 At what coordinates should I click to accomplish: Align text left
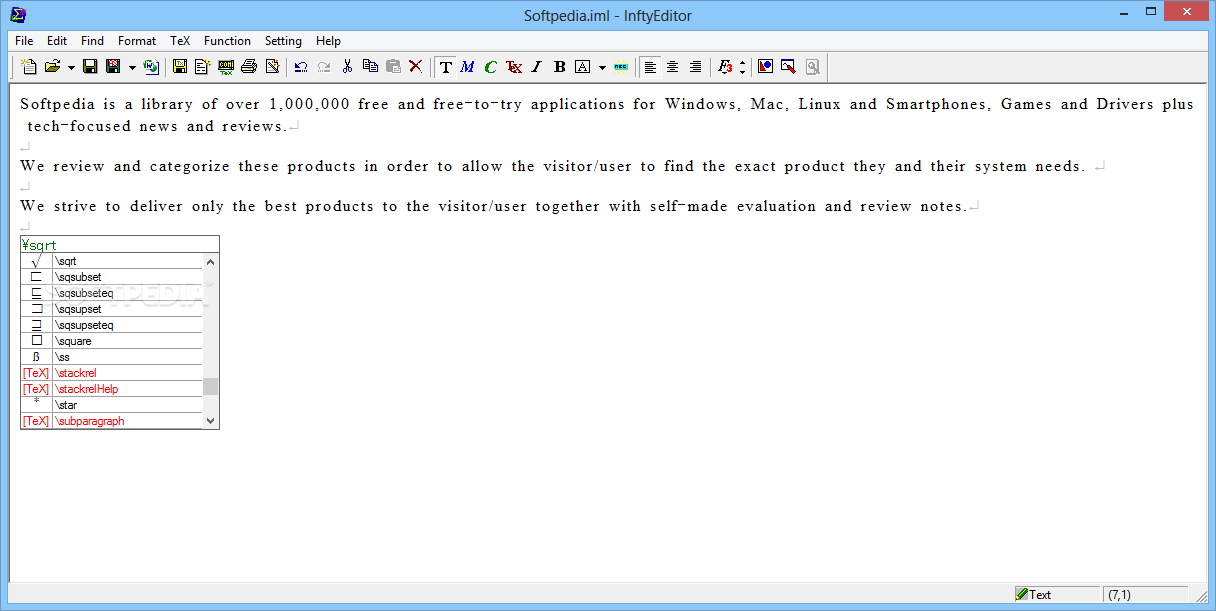point(650,67)
